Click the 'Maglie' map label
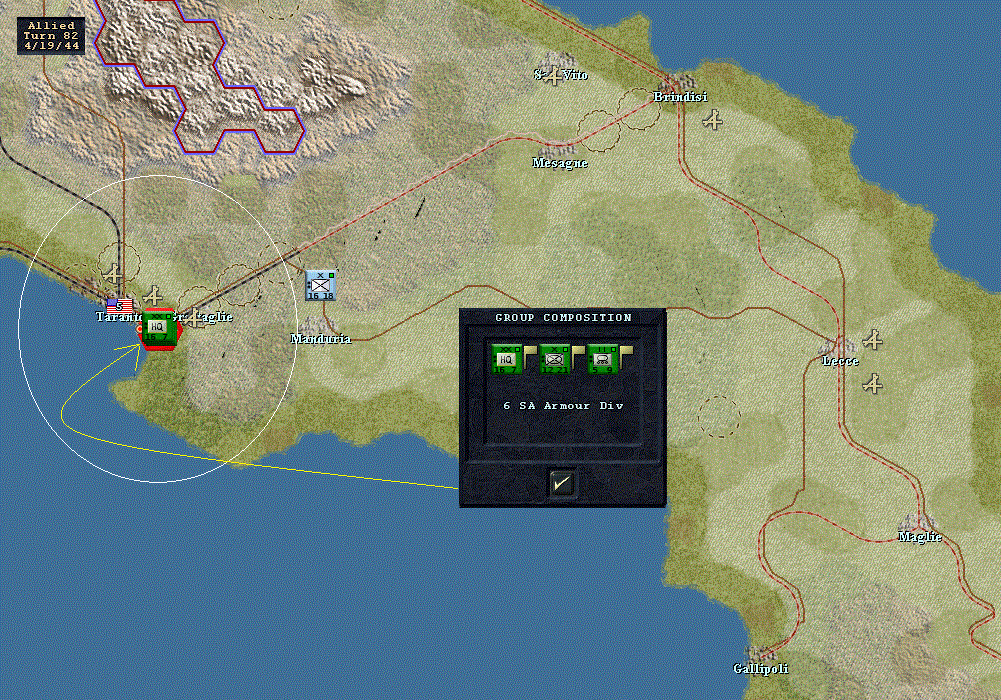The width and height of the screenshot is (1001, 700). 920,537
